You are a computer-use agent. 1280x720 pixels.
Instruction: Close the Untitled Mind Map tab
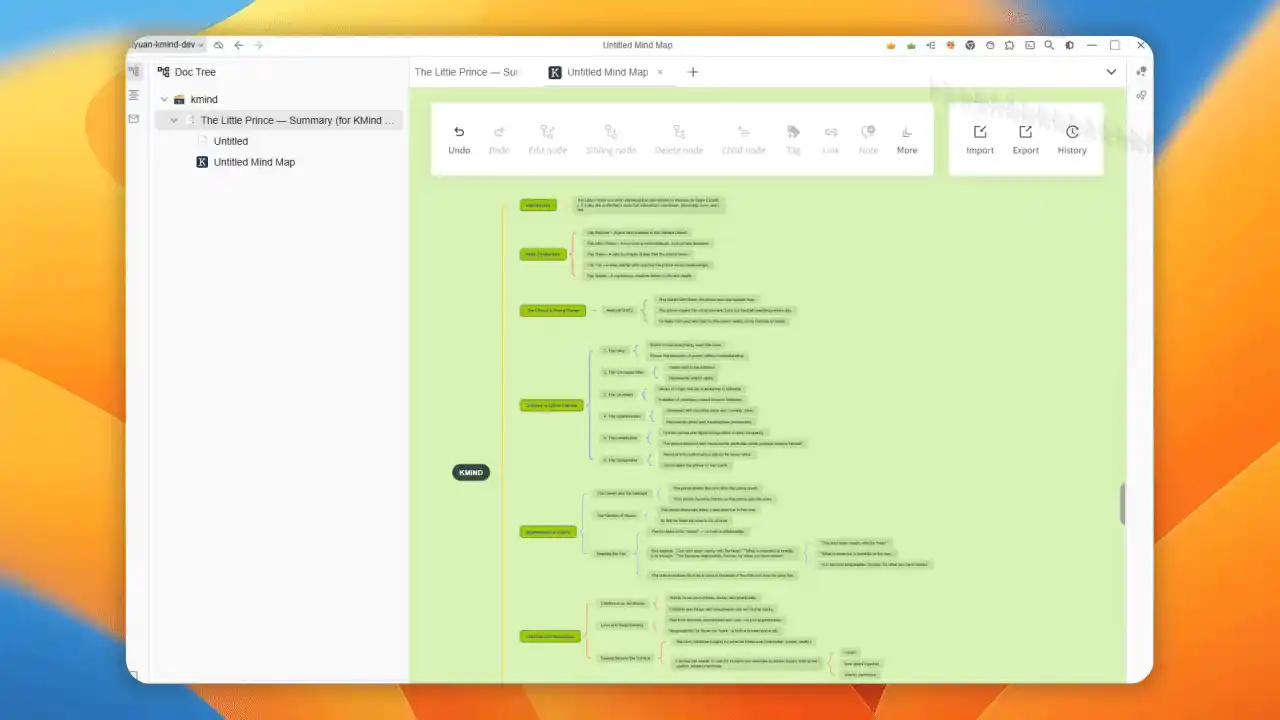click(x=660, y=72)
